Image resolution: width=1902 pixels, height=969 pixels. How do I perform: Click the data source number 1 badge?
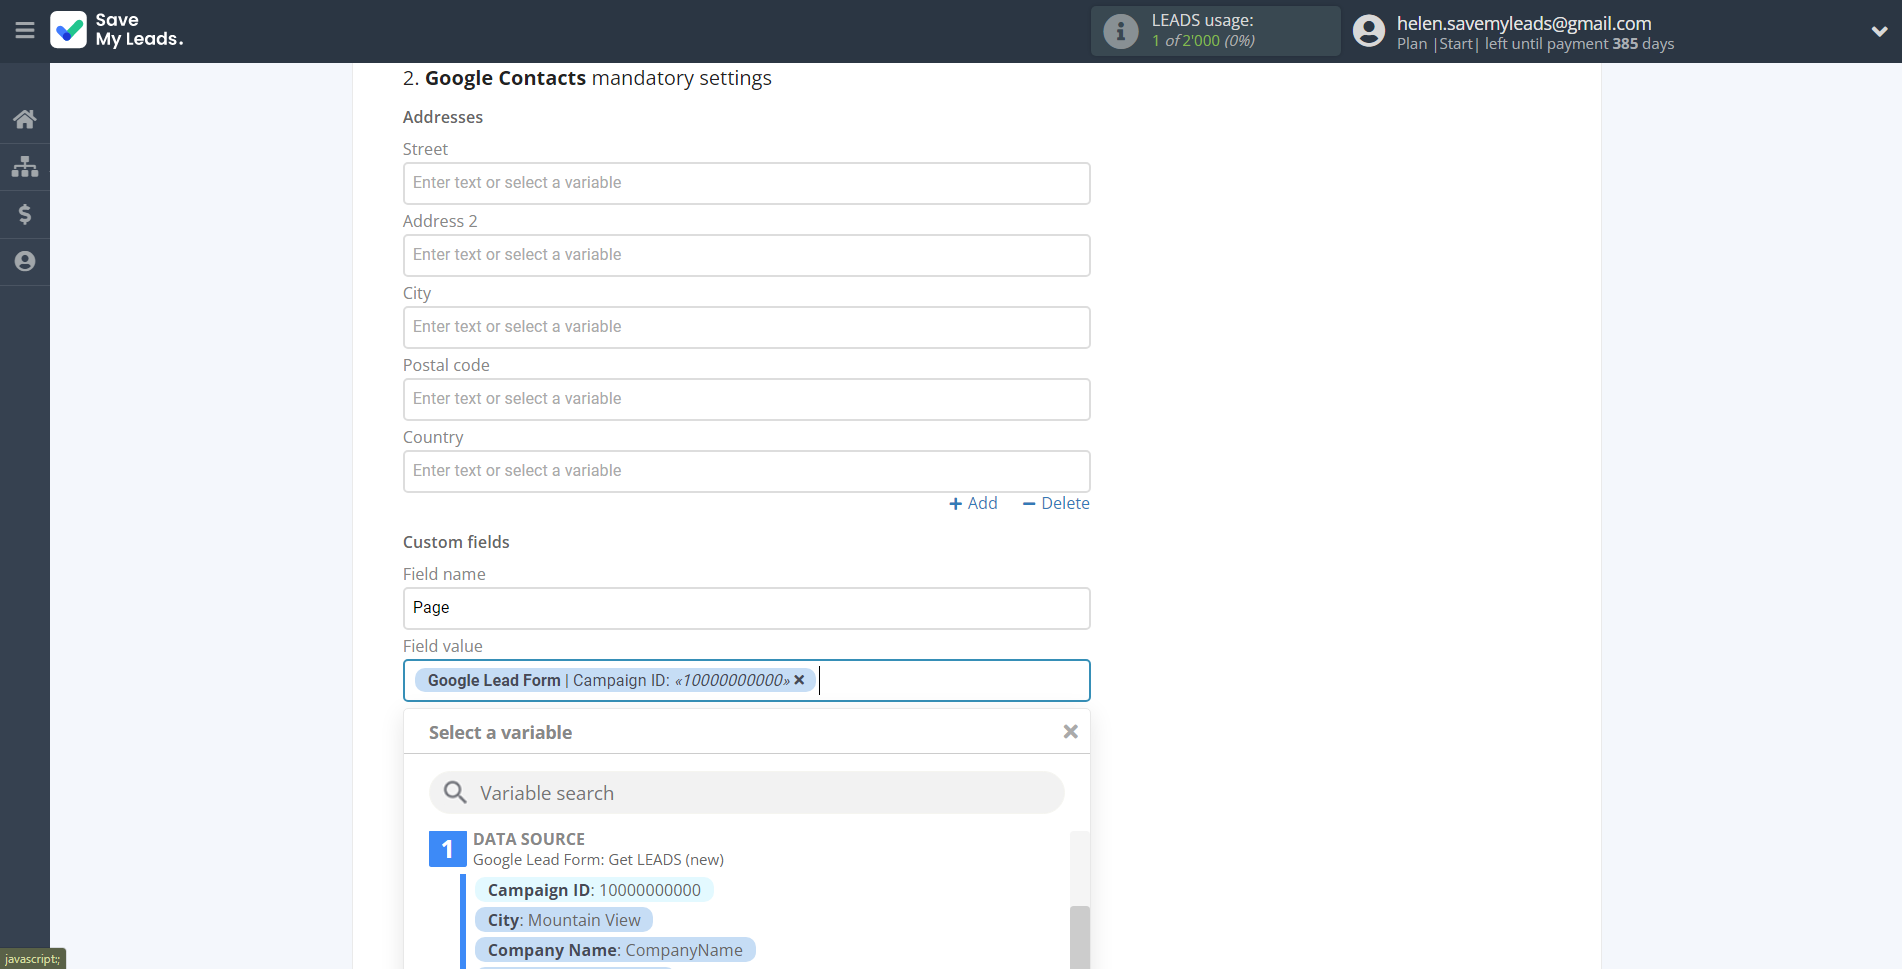click(447, 849)
